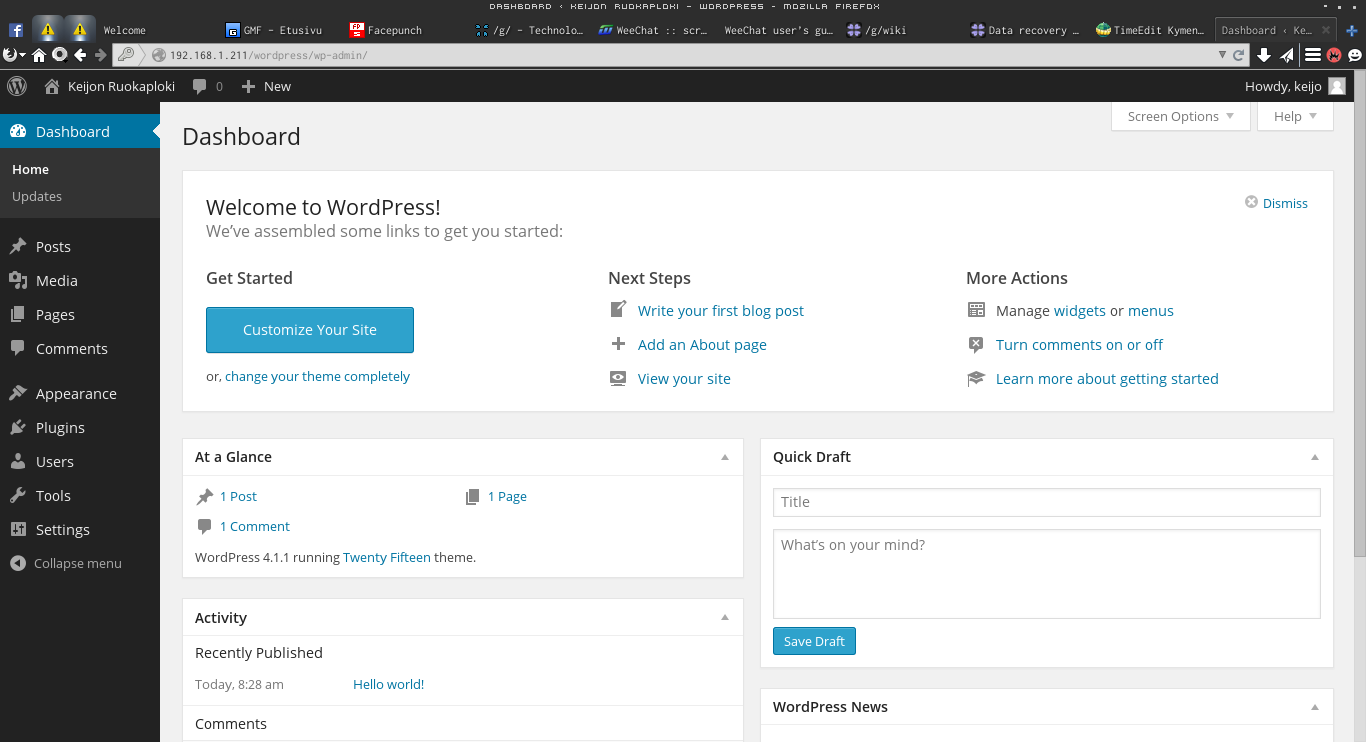
Task: Click the key icon in the address bar
Action: [x=126, y=55]
